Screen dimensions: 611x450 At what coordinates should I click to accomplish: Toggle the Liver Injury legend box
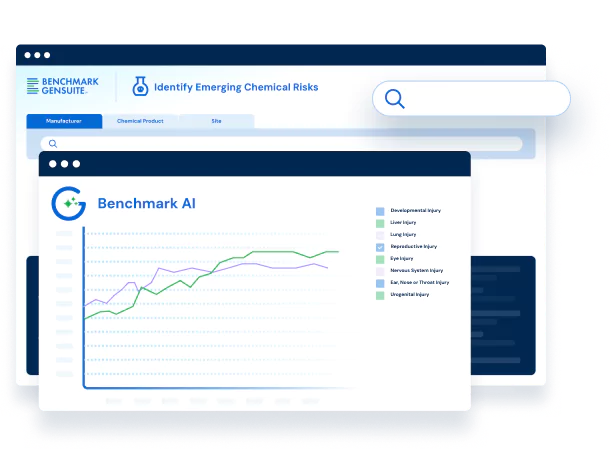click(x=380, y=223)
